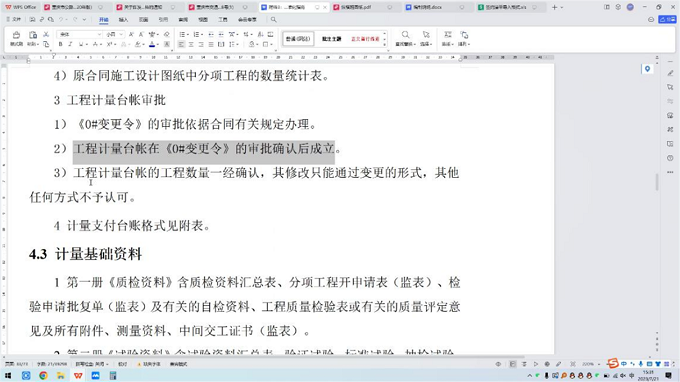Select align left paragraph button
Viewport: 680px width, 382px height.
click(181, 44)
